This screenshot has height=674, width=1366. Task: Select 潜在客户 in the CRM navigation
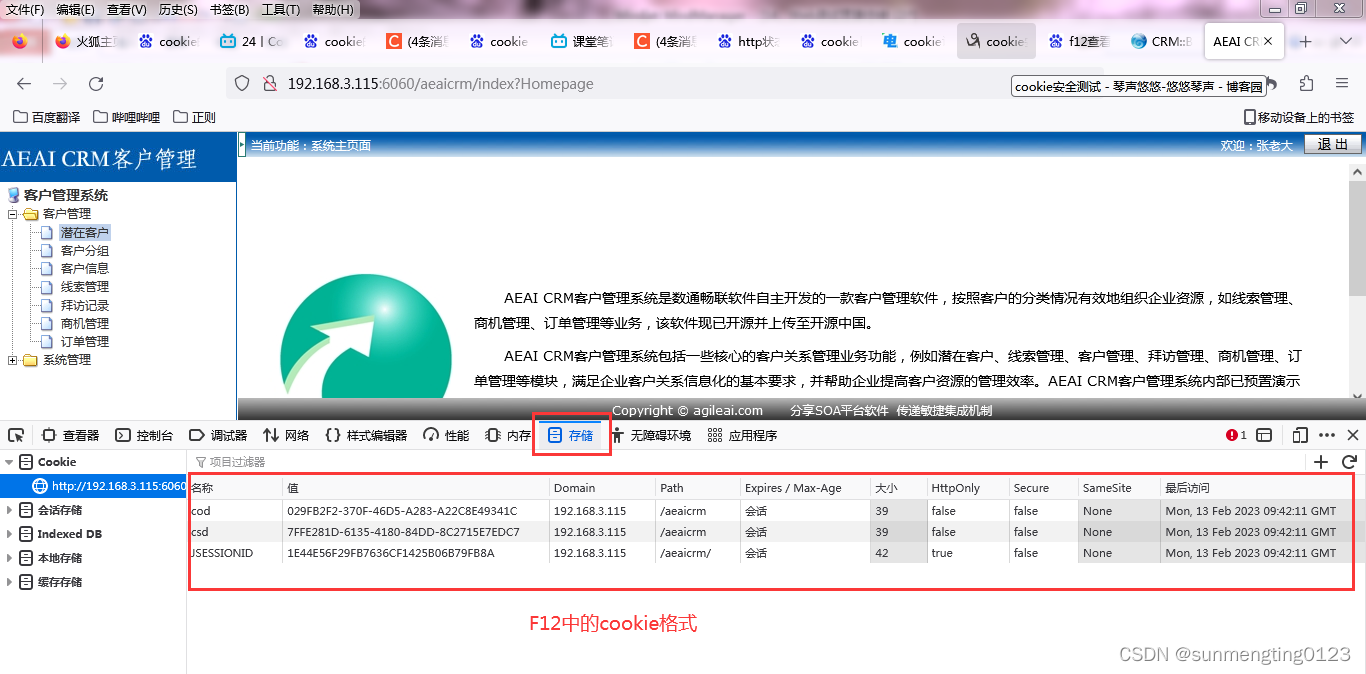click(84, 231)
